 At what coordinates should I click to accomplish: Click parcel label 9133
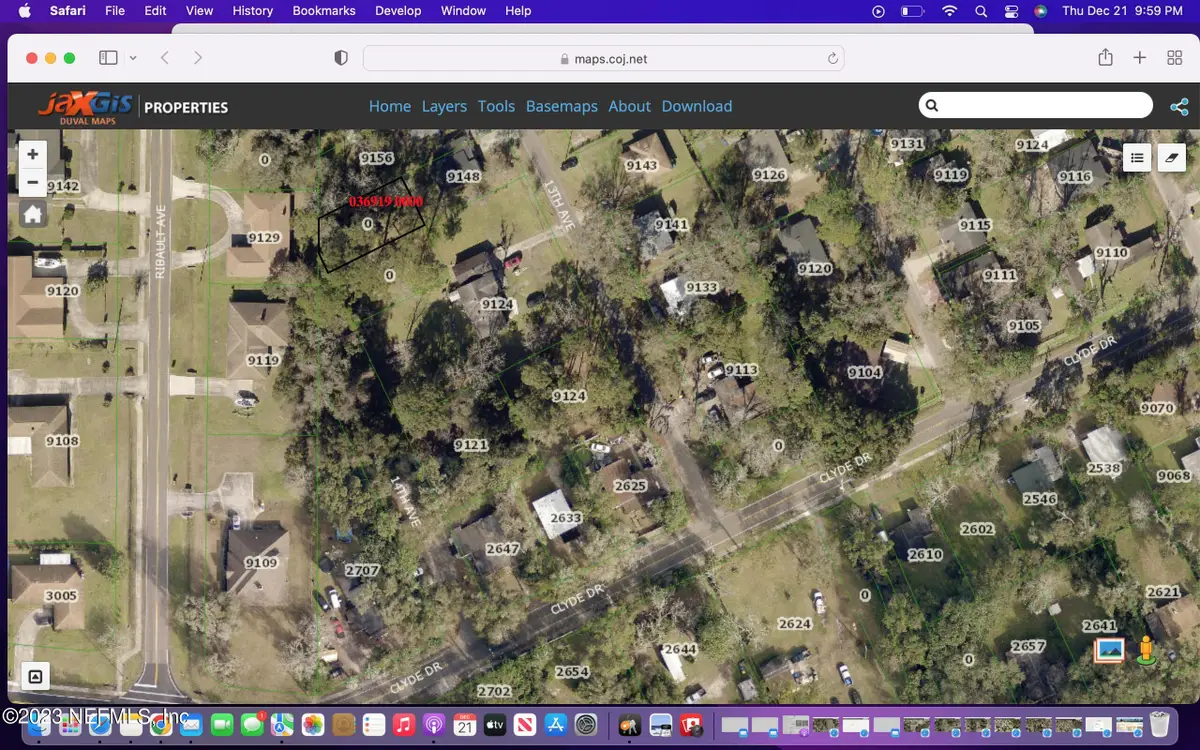coord(701,287)
